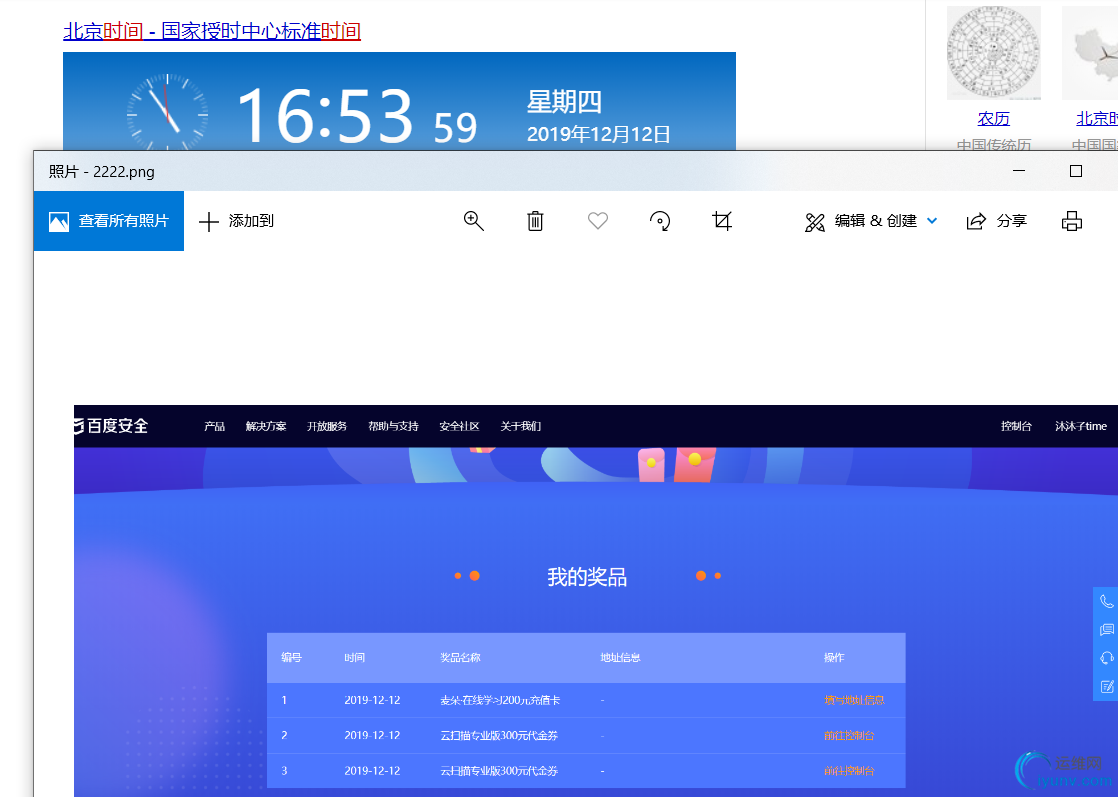Click the 编号 column header
The height and width of the screenshot is (797, 1118).
click(x=291, y=657)
